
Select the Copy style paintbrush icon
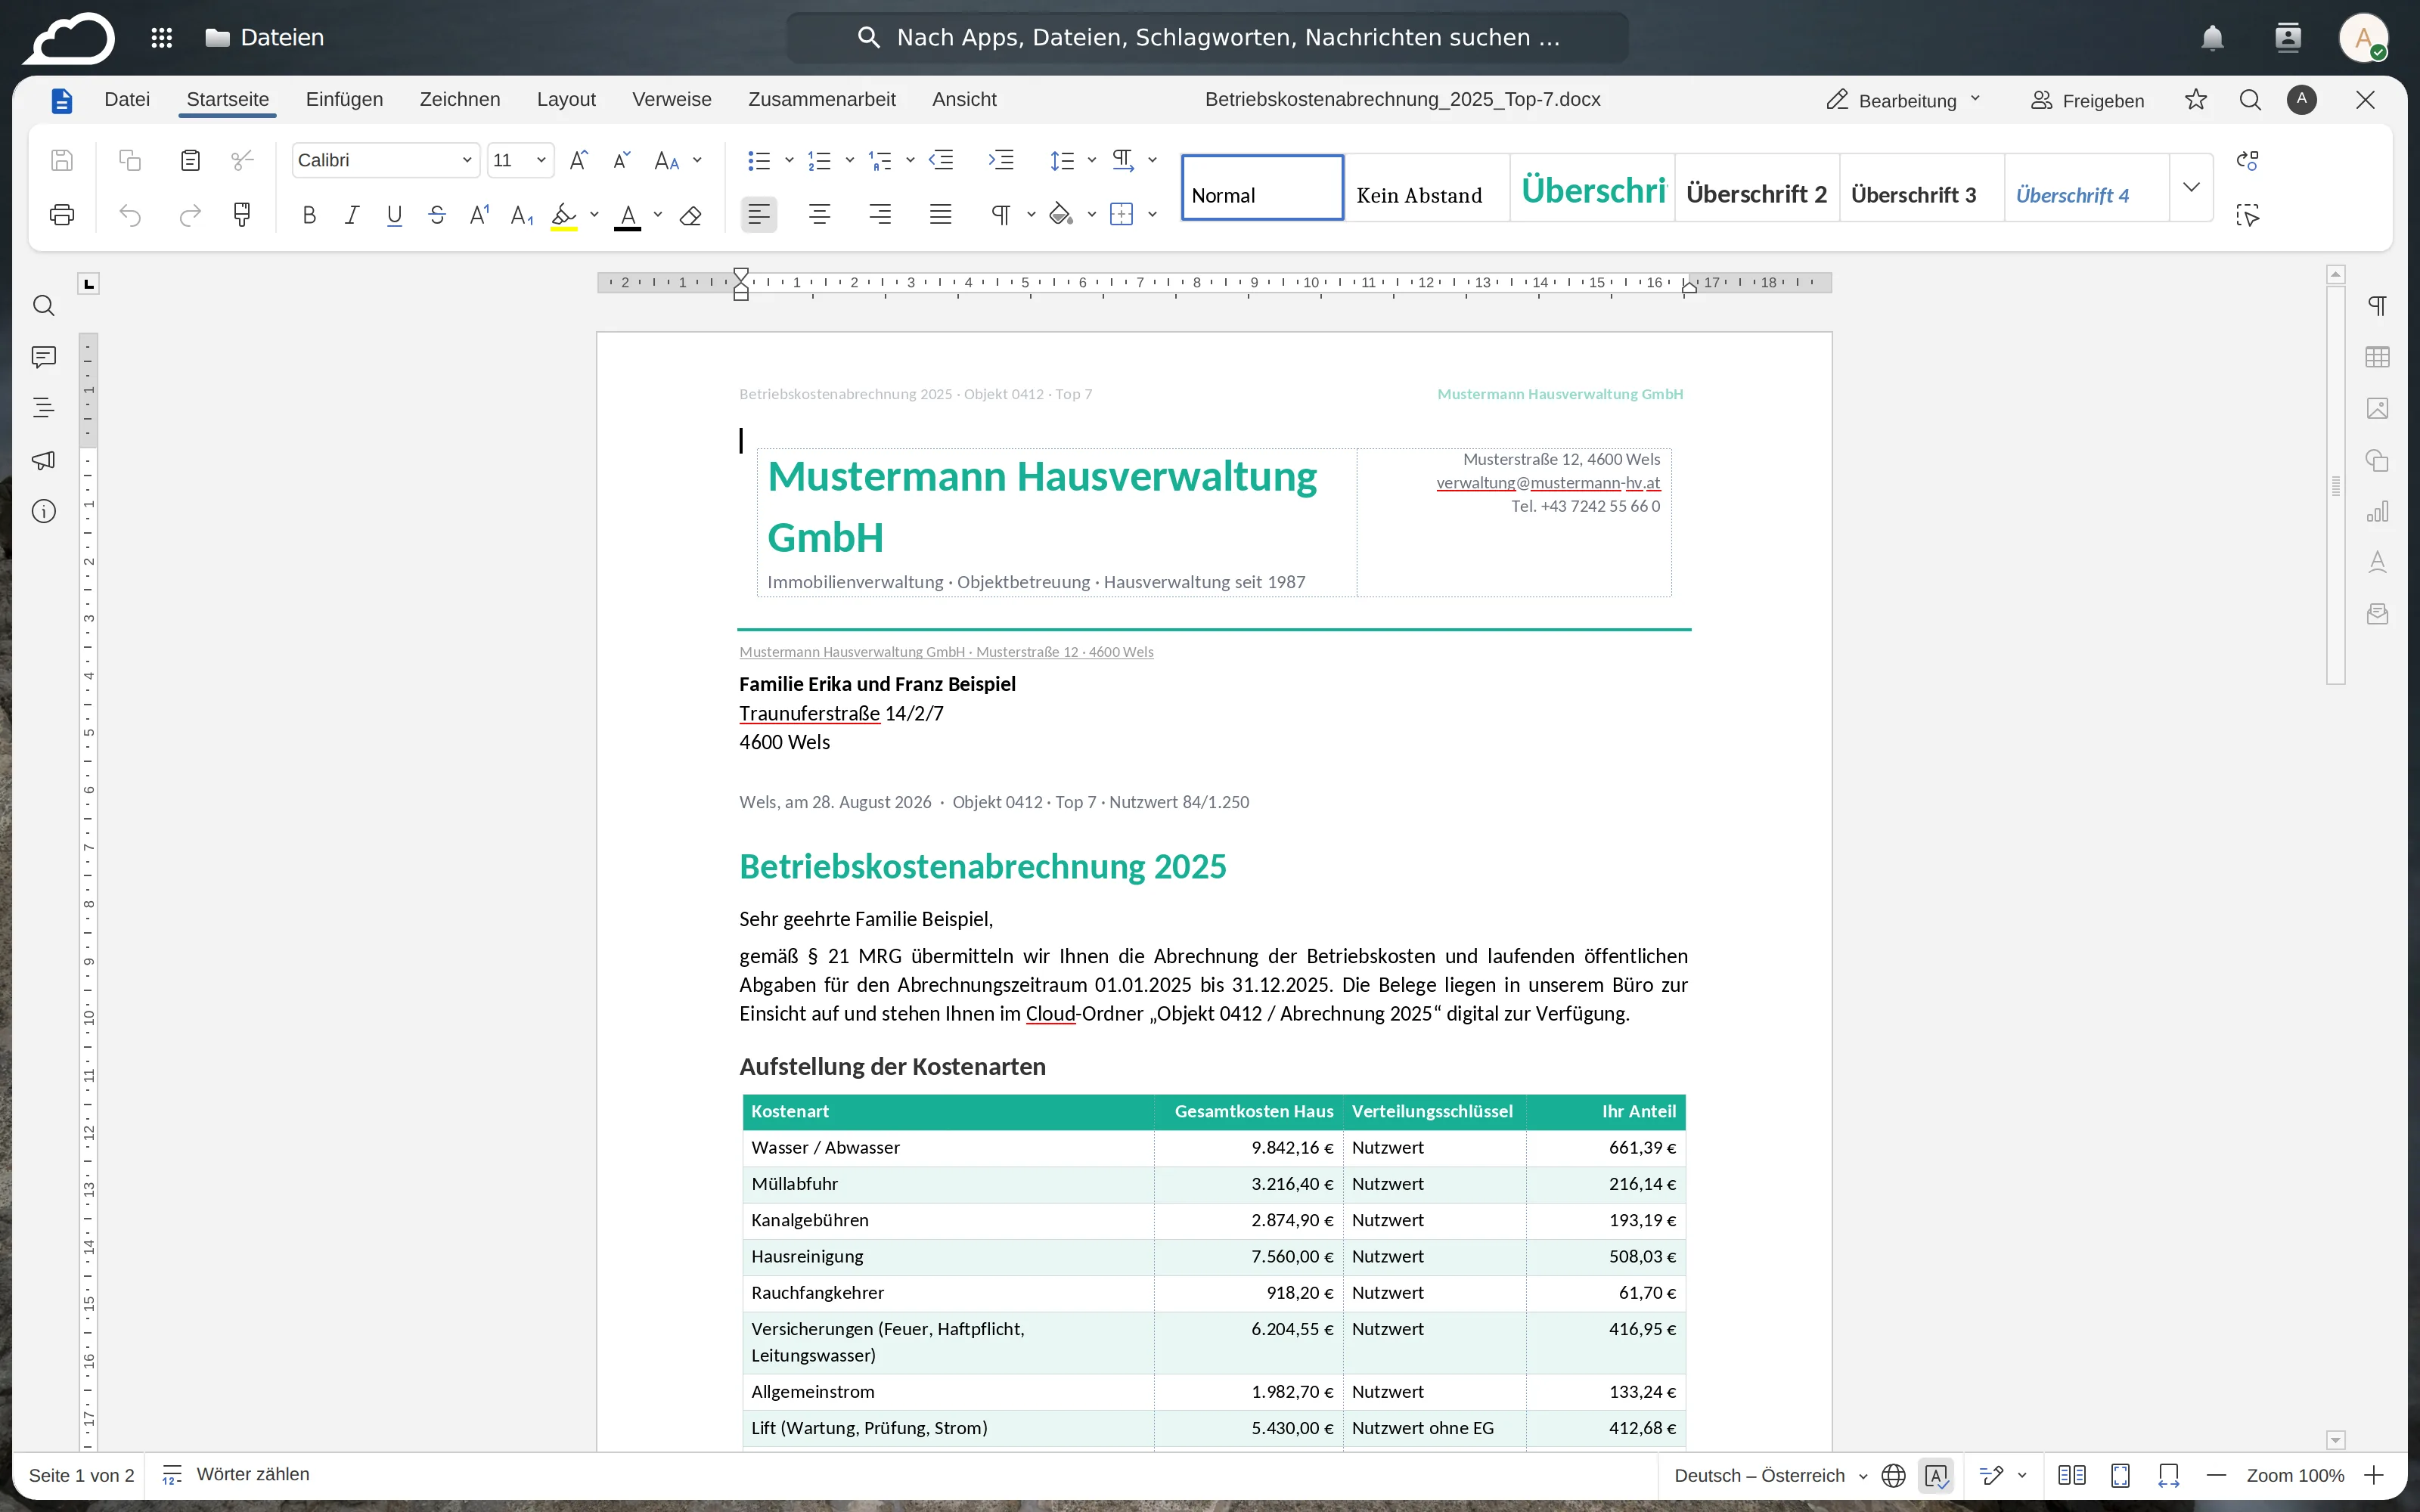coord(242,215)
